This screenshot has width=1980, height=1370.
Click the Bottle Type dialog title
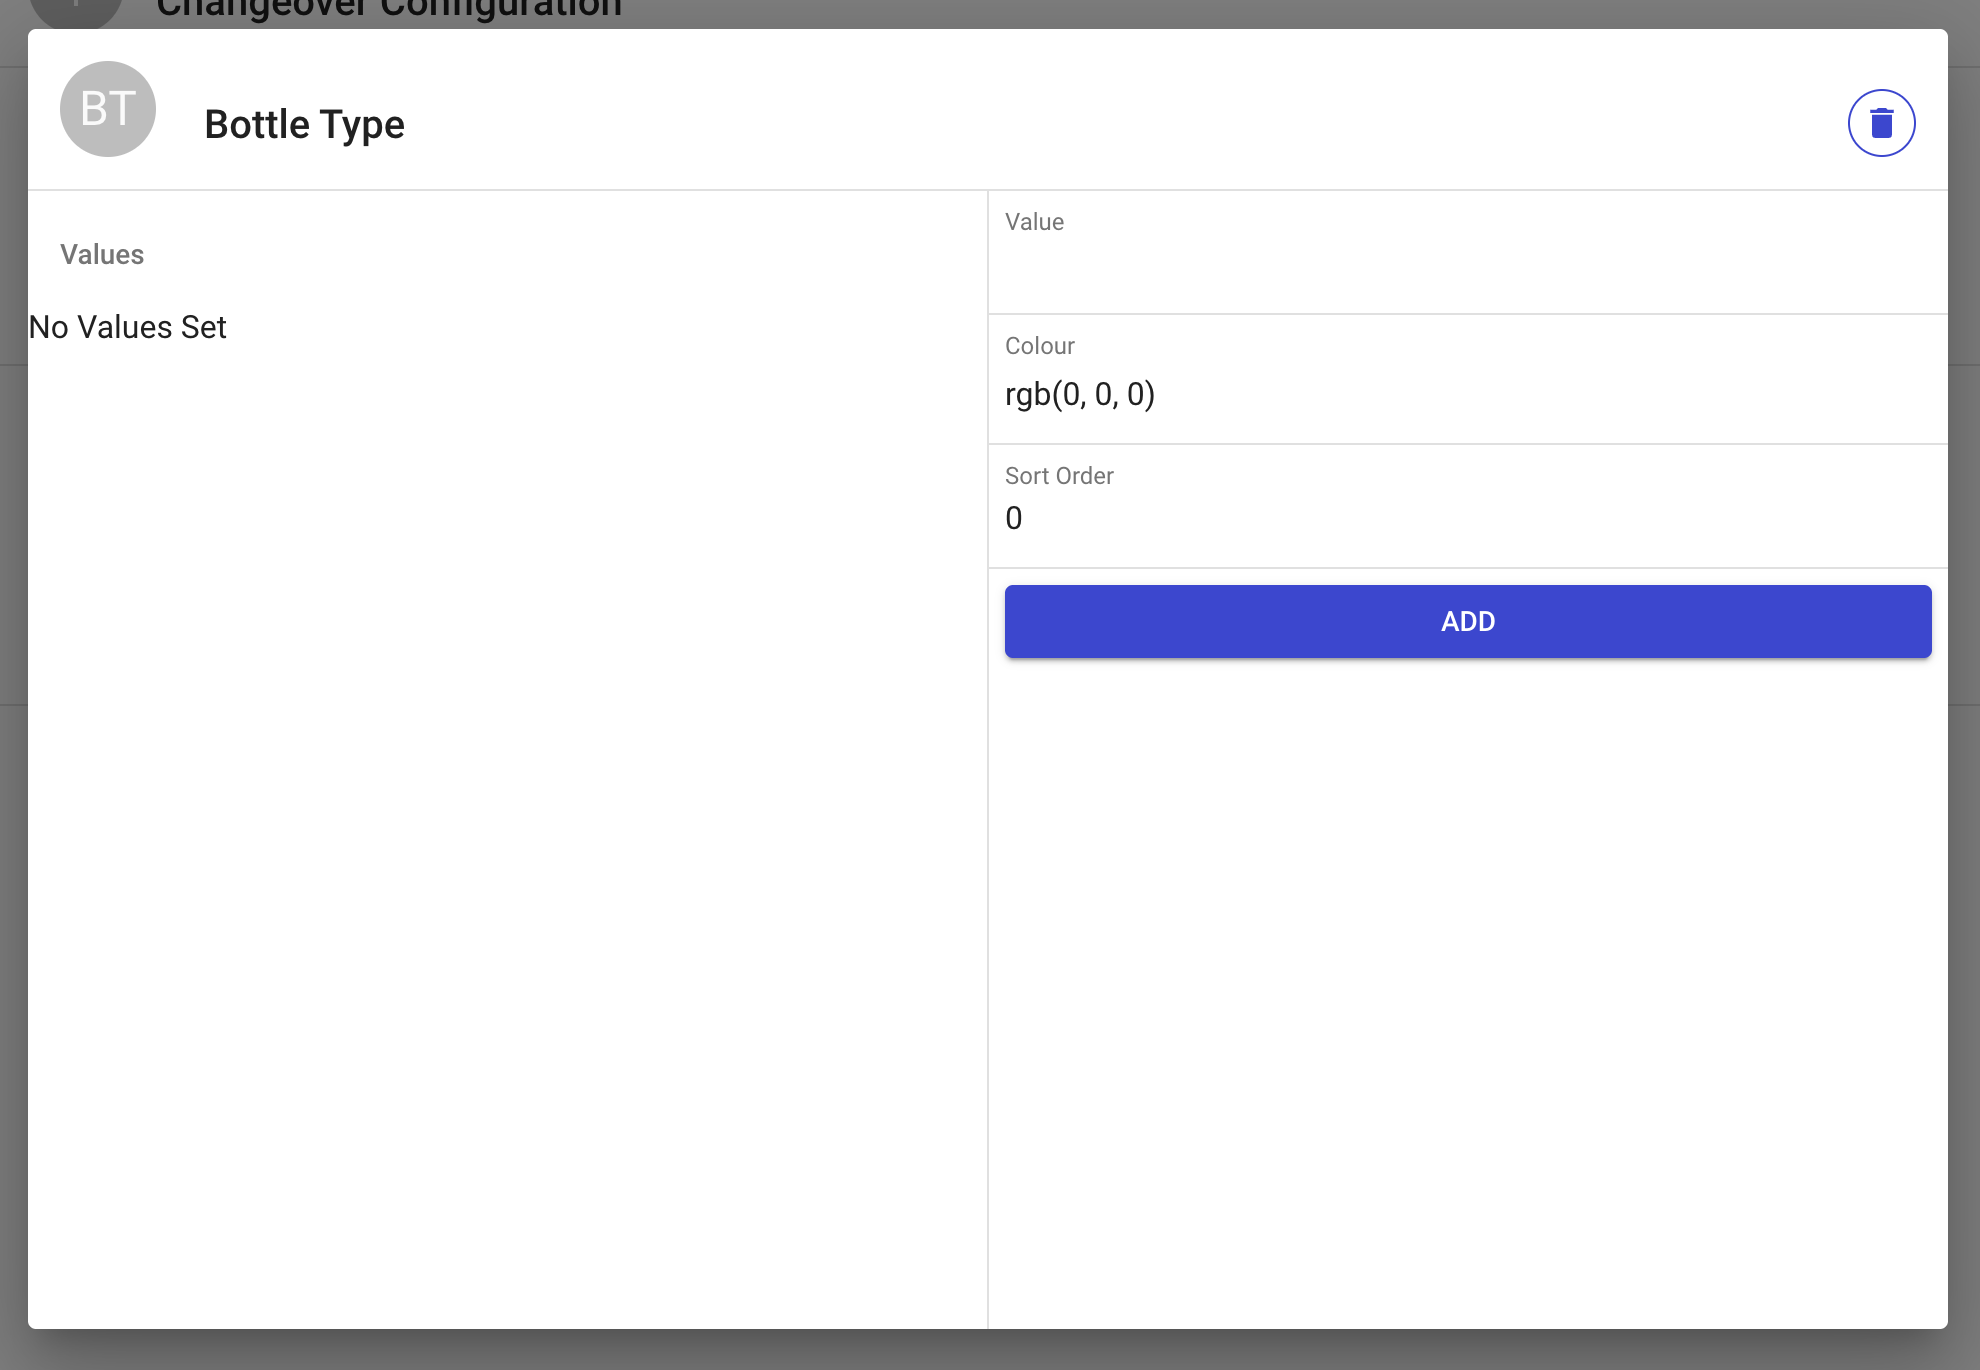(x=304, y=124)
